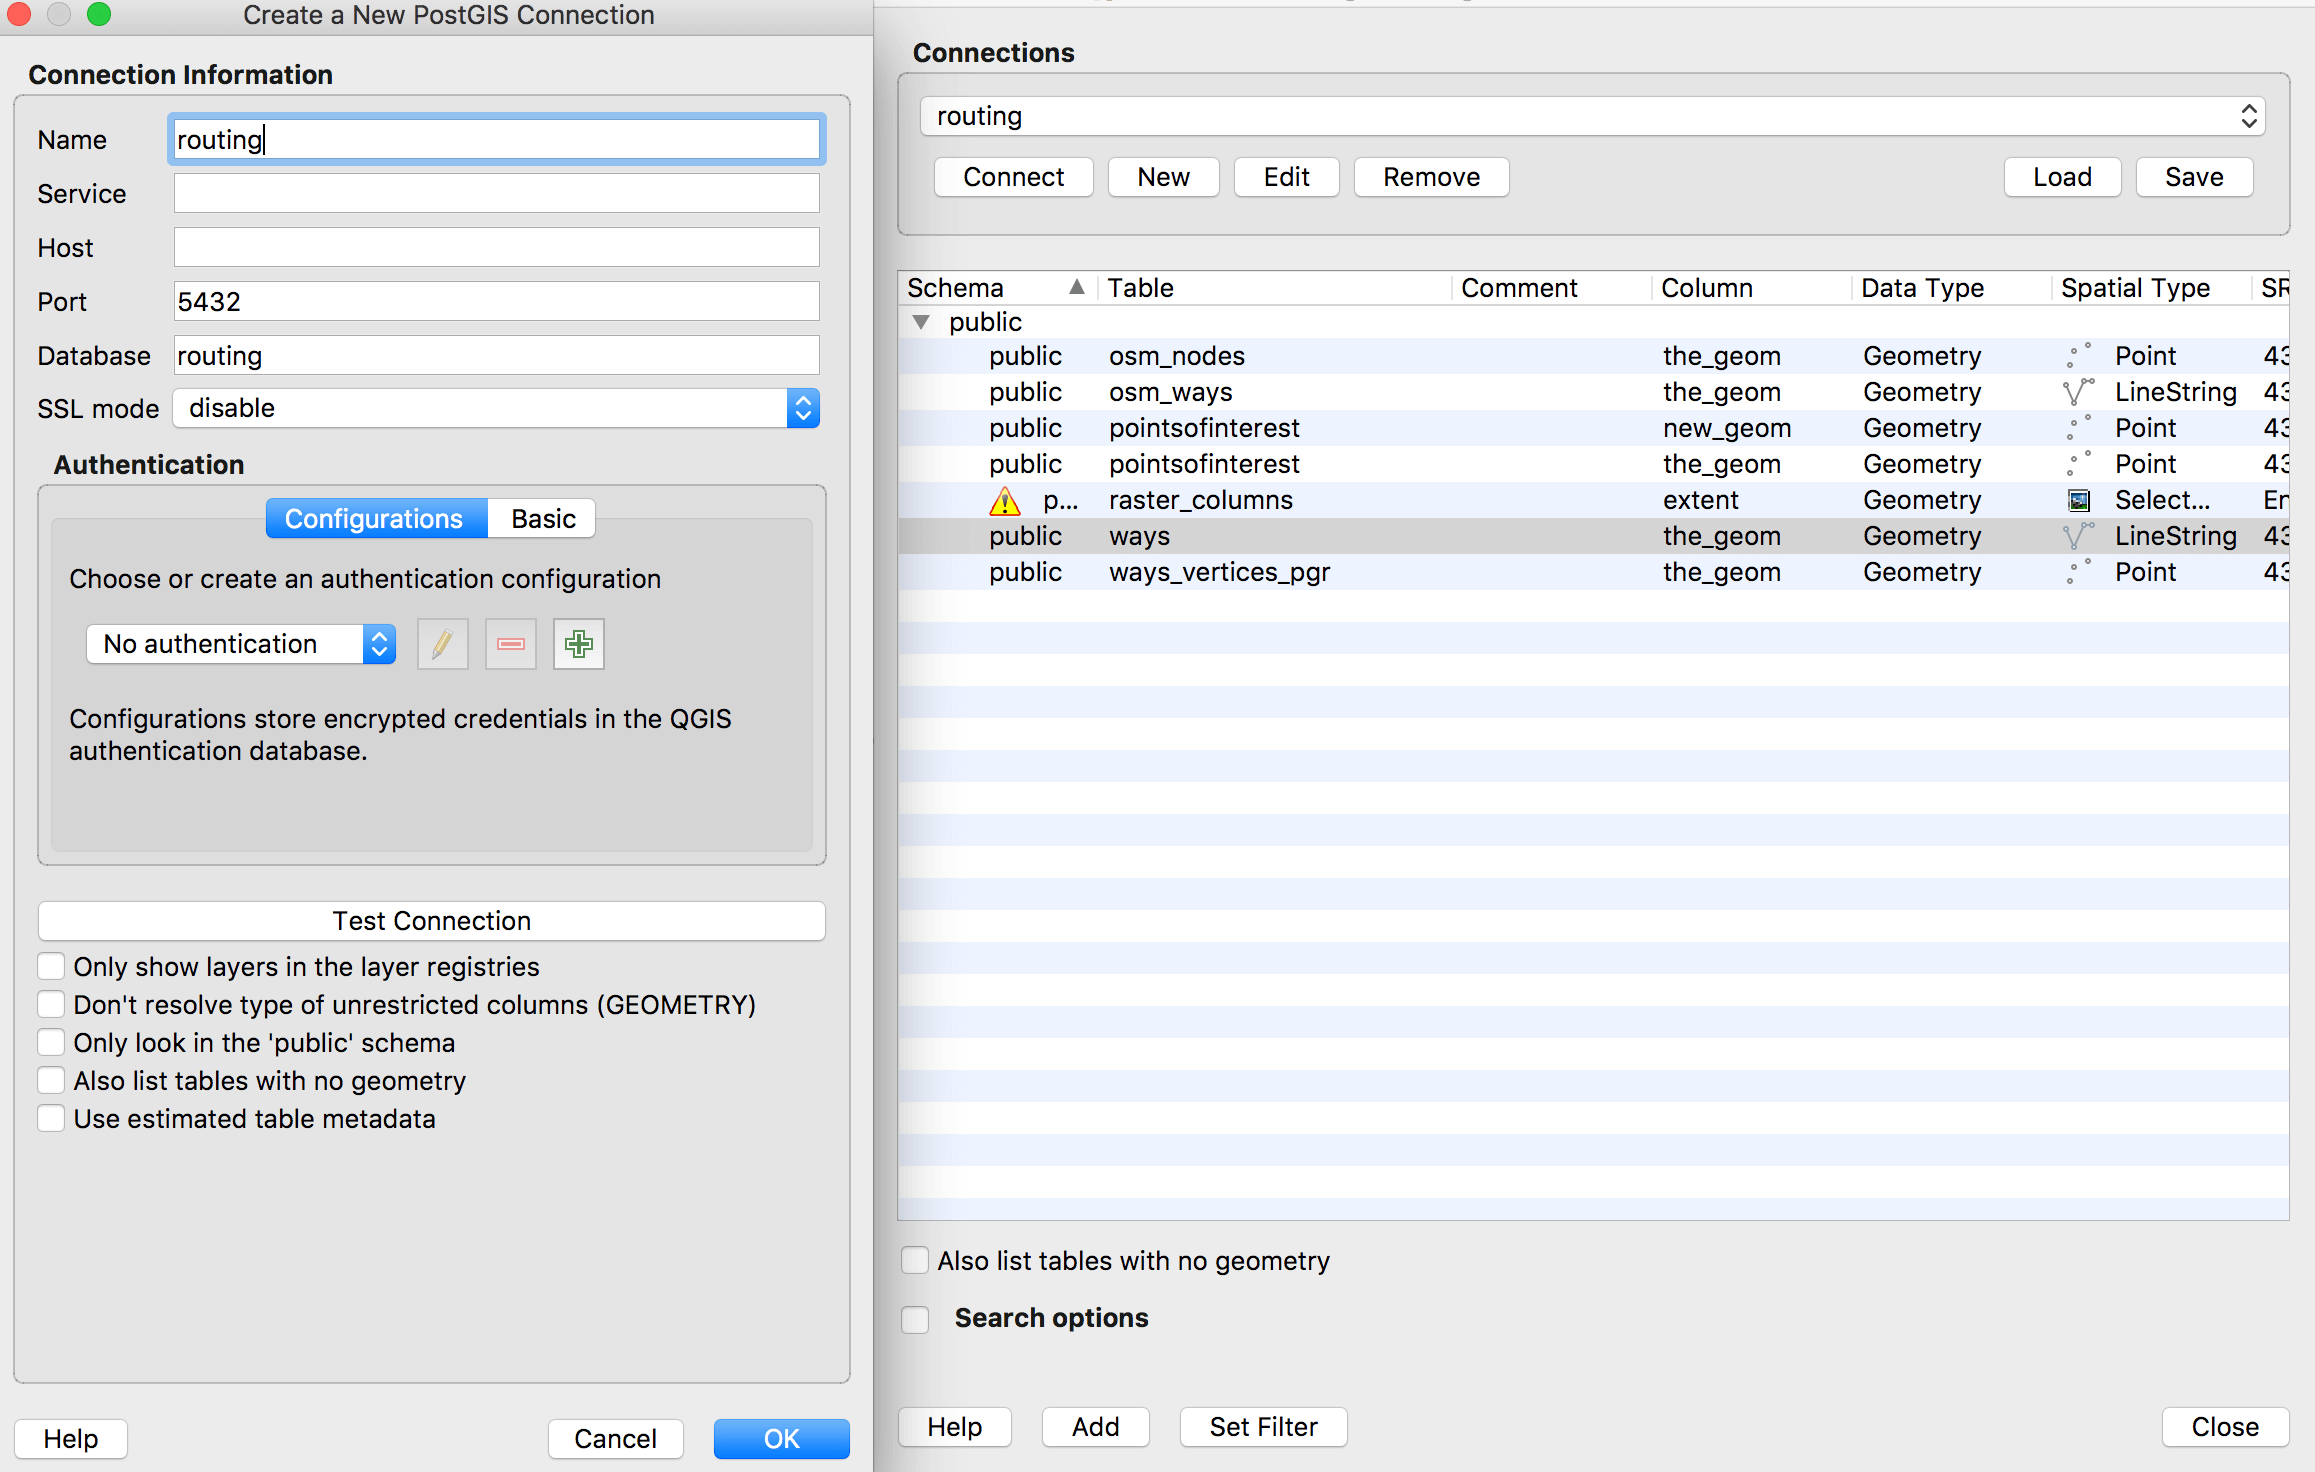
Task: Click into the Database field
Action: click(496, 355)
